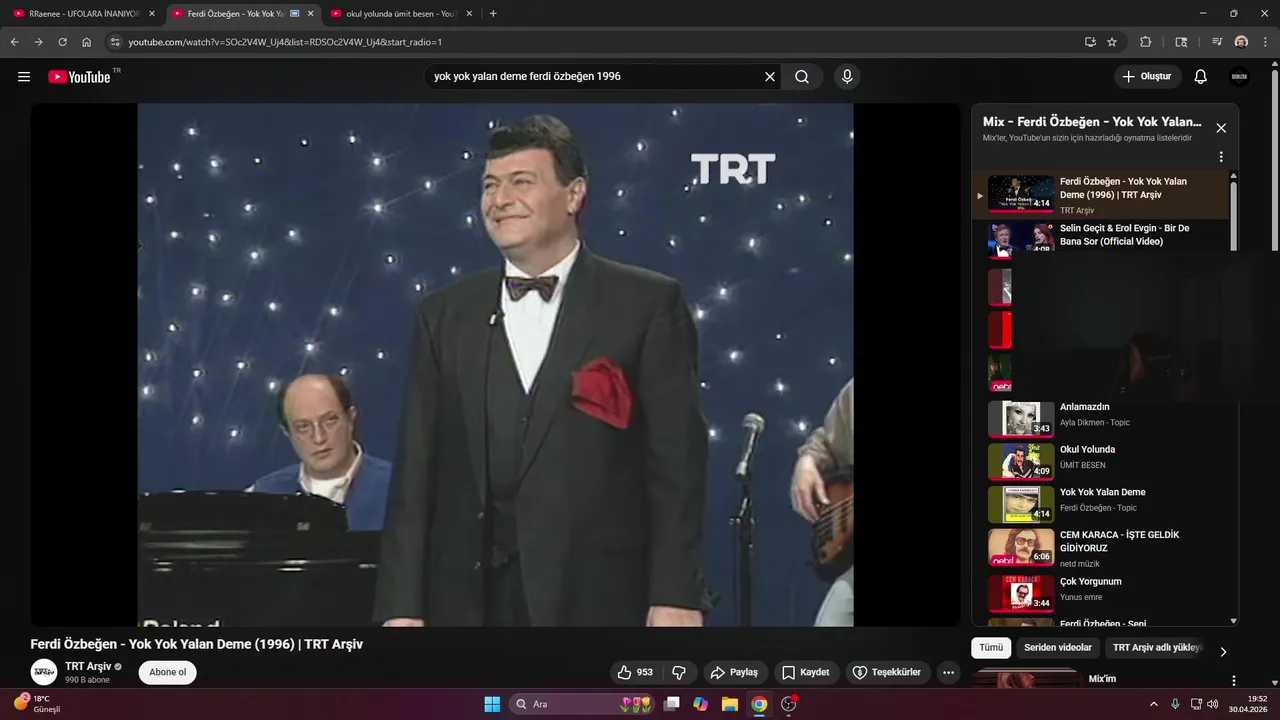Subscribe with the Abone ol button

[168, 672]
